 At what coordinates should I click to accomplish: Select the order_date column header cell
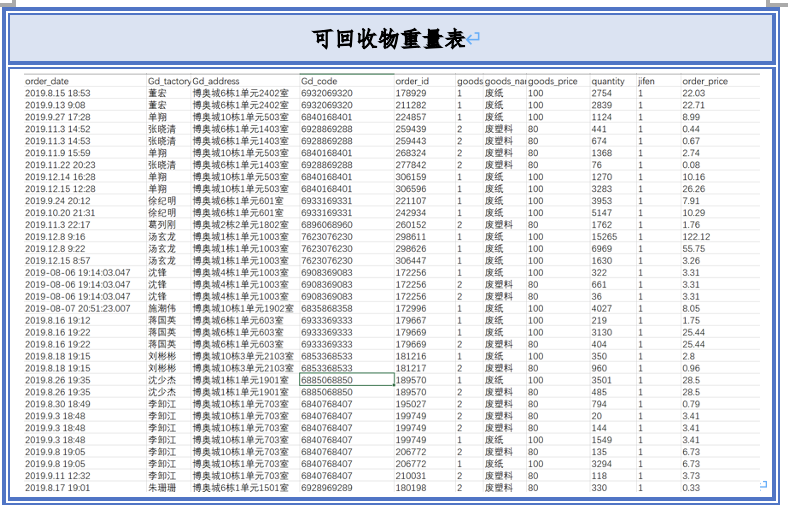tap(47, 81)
